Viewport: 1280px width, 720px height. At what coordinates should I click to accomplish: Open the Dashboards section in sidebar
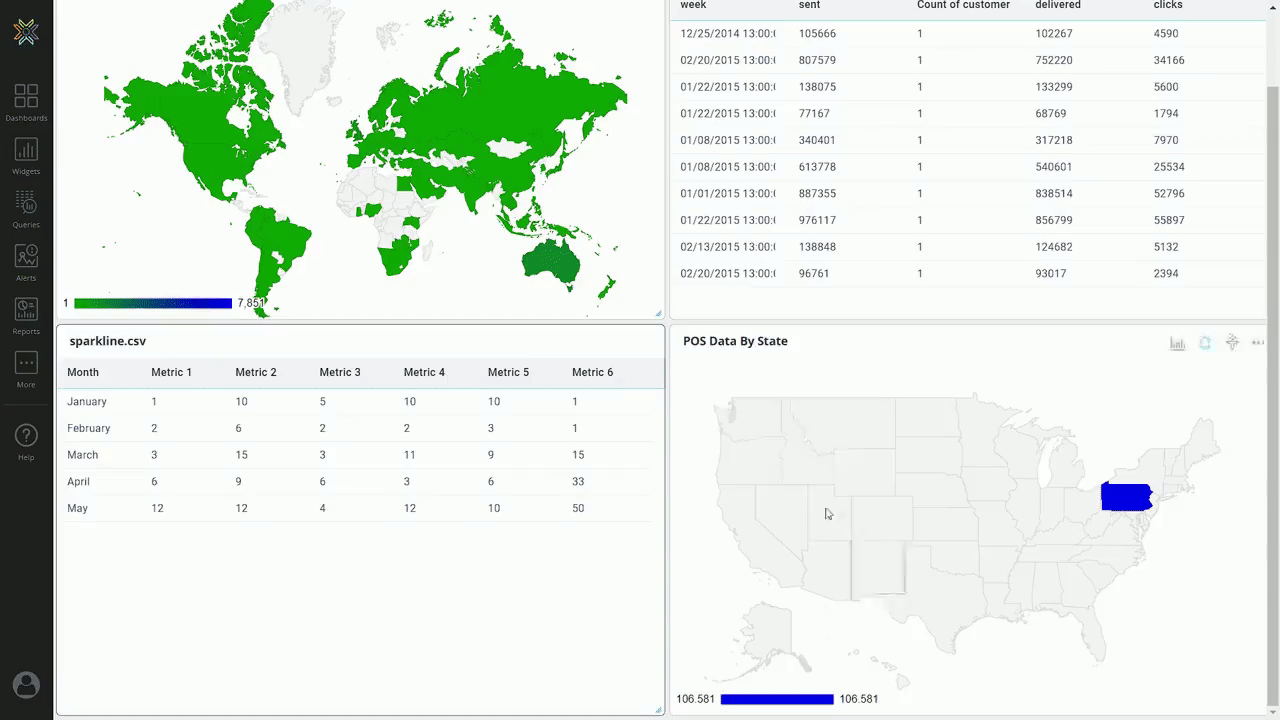click(26, 102)
